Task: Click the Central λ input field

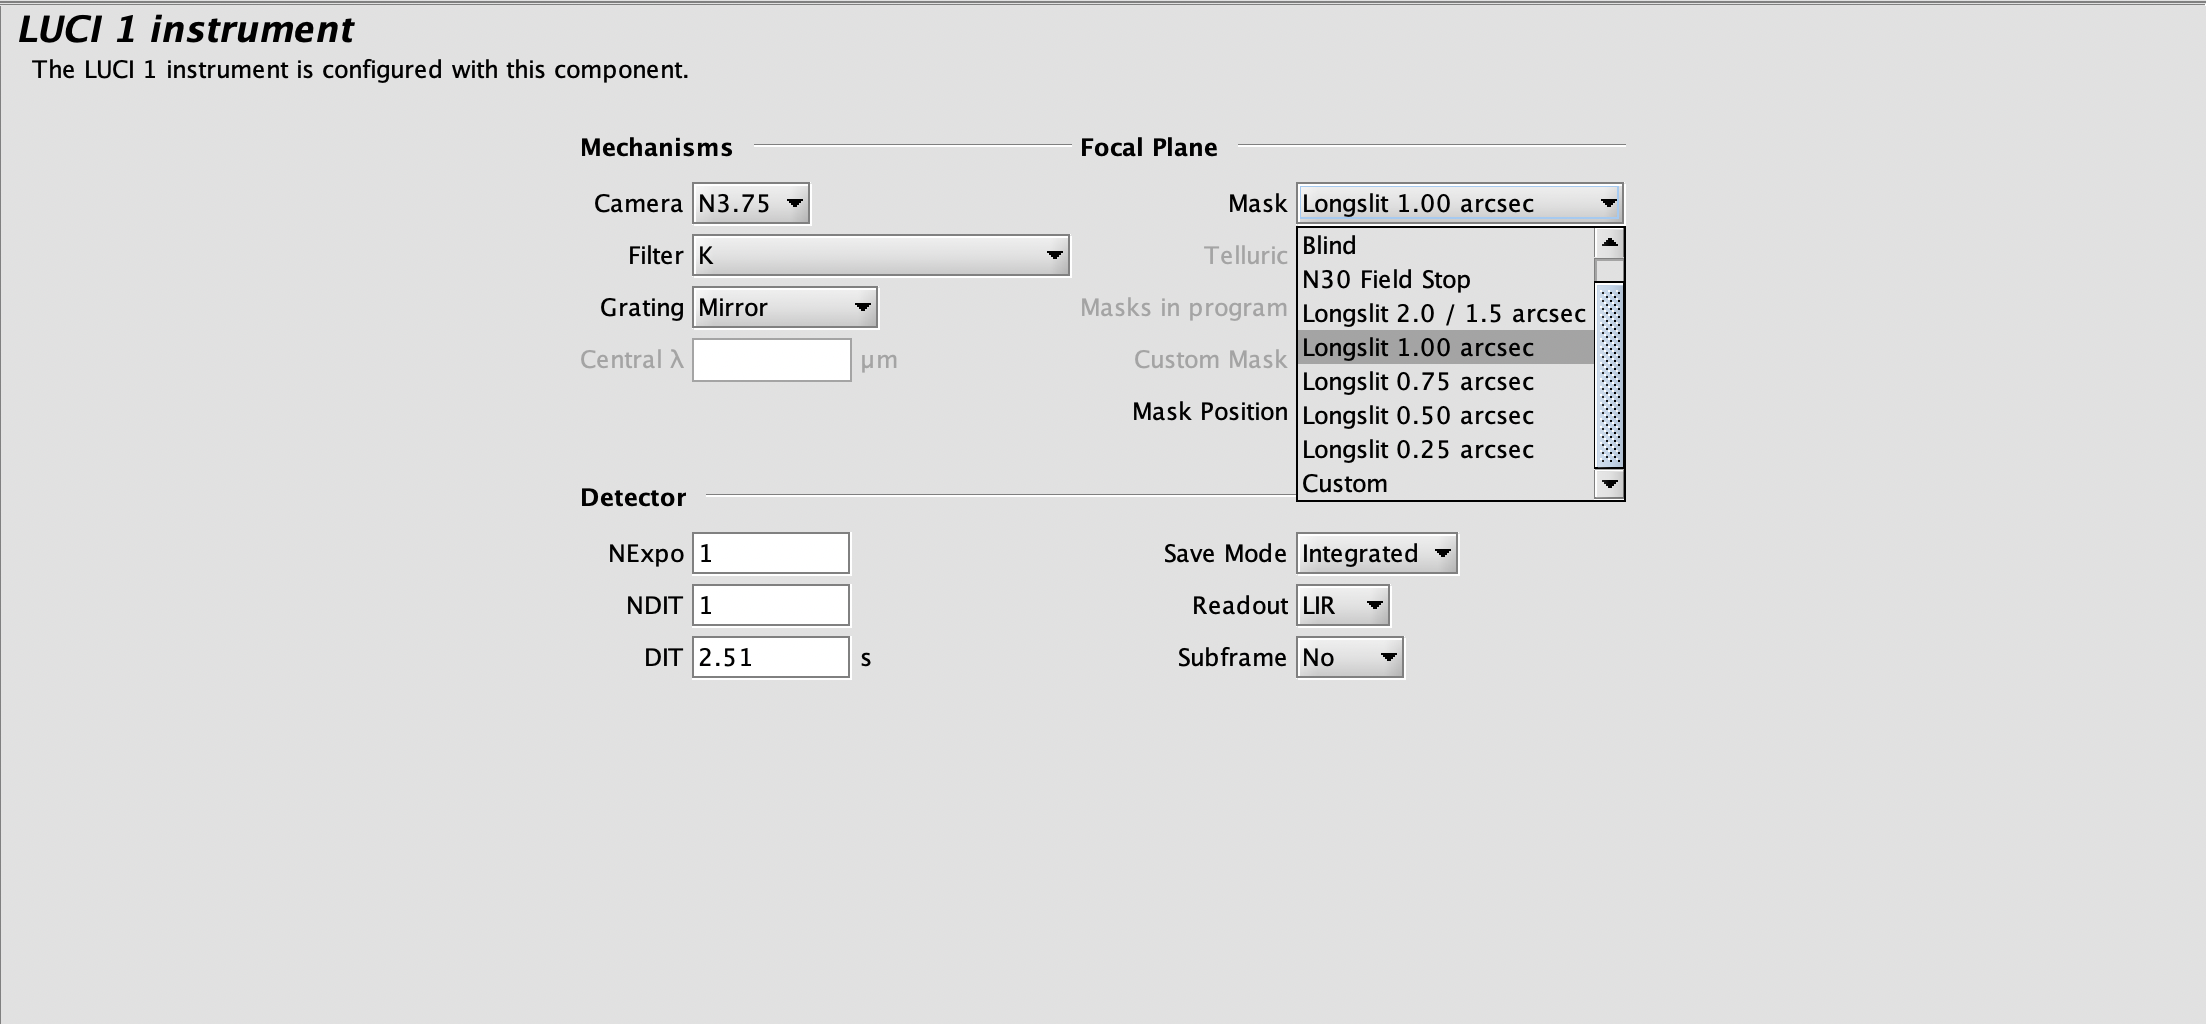Action: click(771, 360)
